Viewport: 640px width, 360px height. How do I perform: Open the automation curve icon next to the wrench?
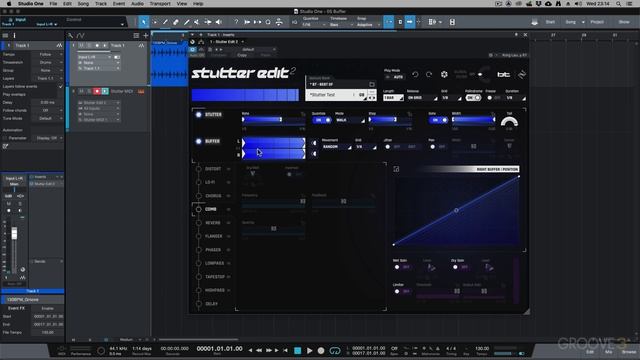coord(80,36)
